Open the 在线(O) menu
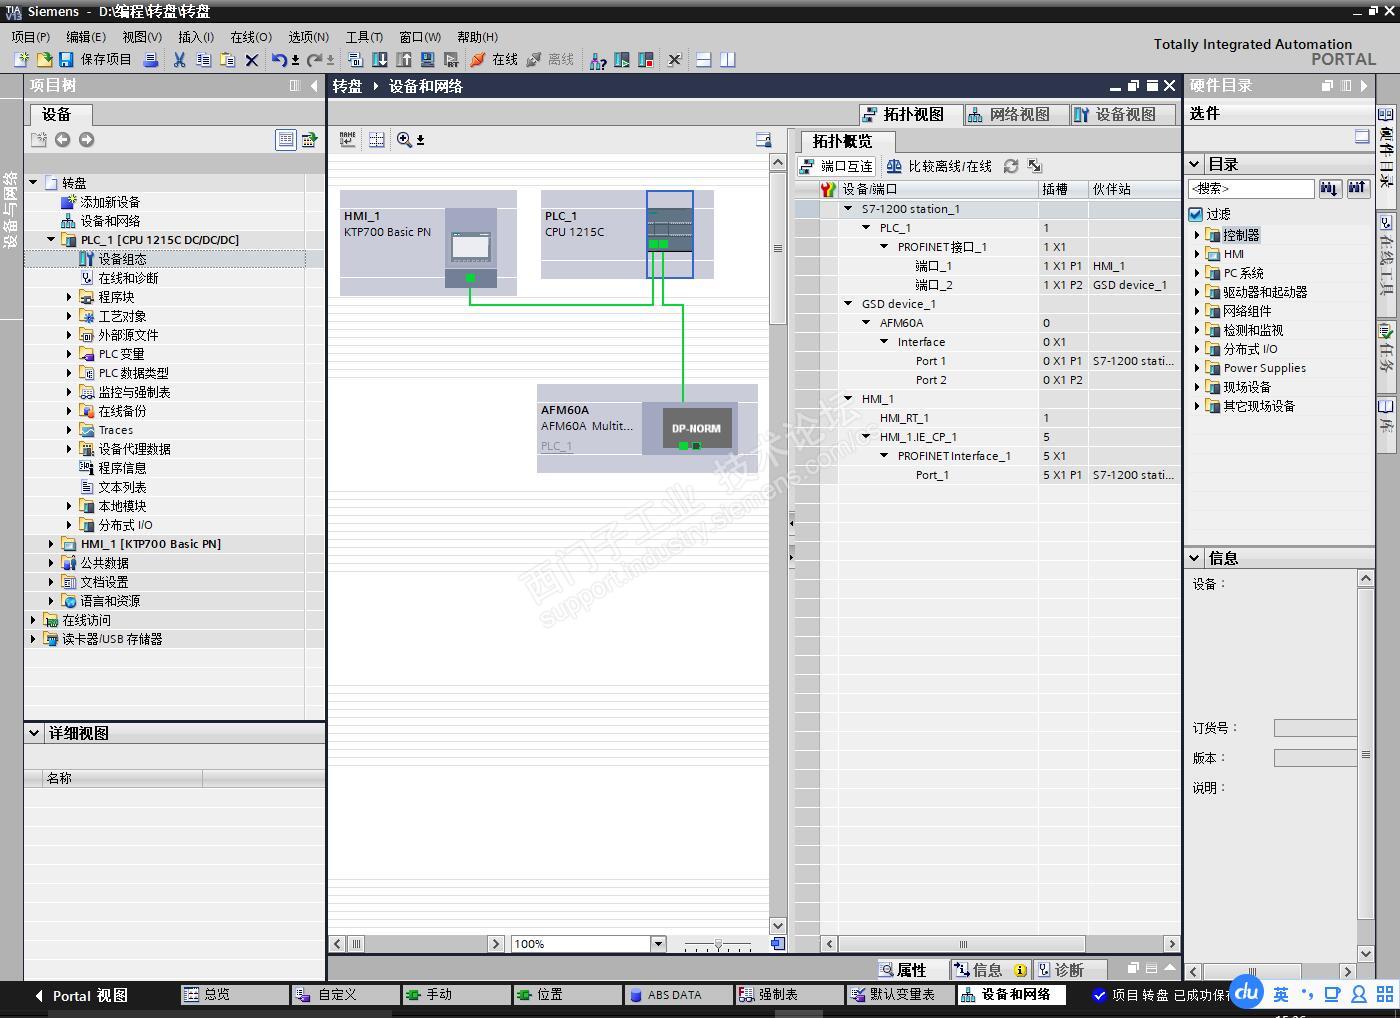 [x=251, y=37]
